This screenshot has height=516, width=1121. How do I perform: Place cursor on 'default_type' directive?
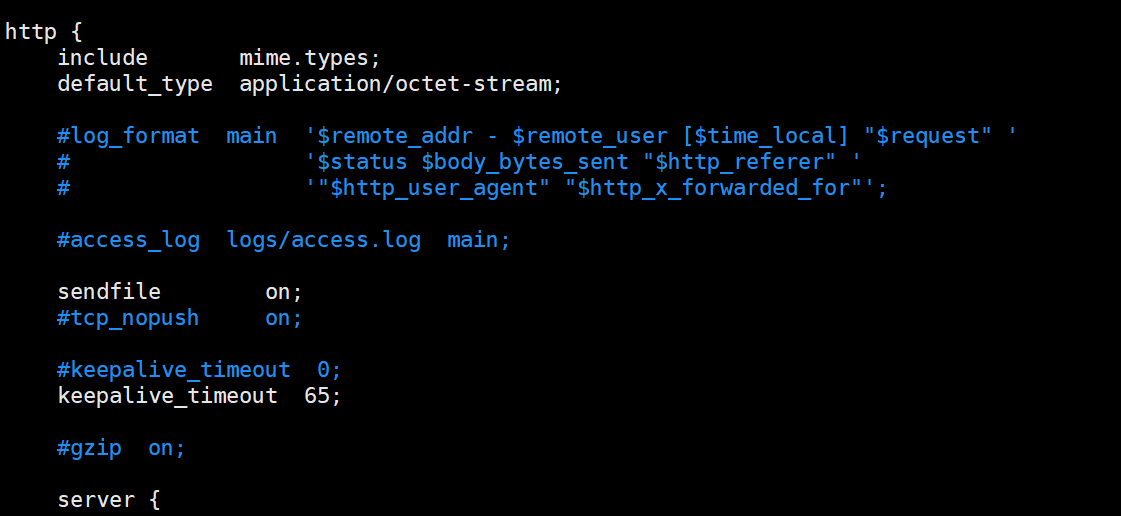pyautogui.click(x=135, y=84)
